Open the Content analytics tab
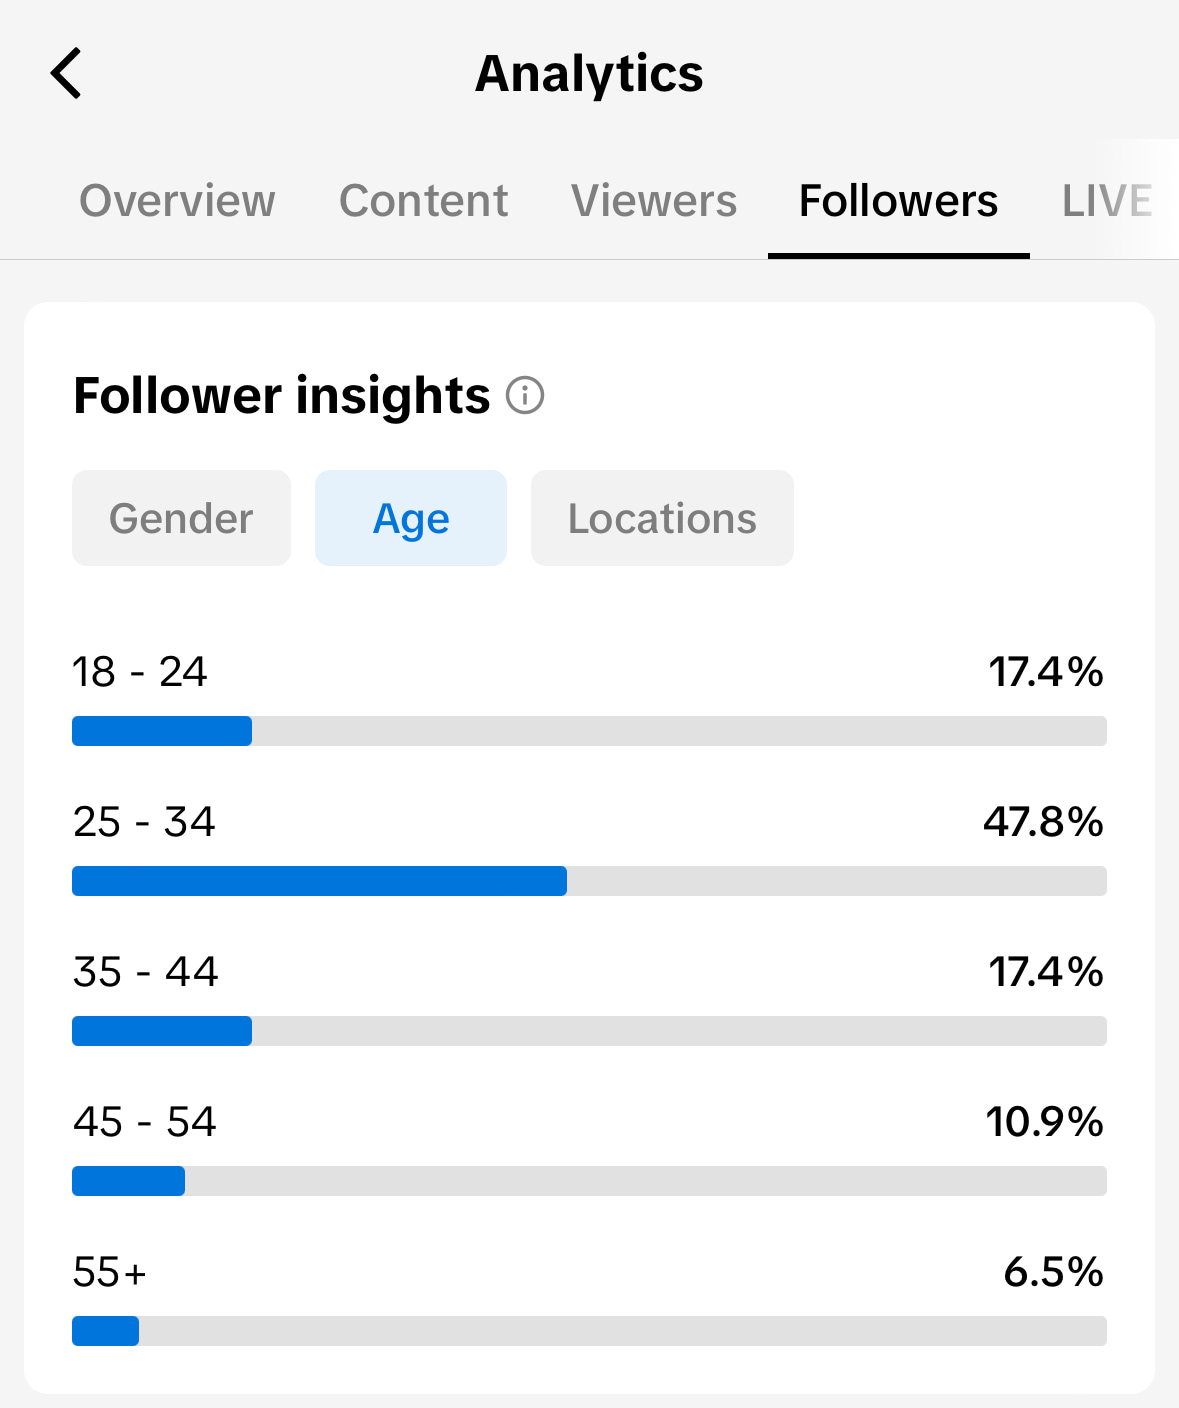The image size is (1179, 1408). 423,200
